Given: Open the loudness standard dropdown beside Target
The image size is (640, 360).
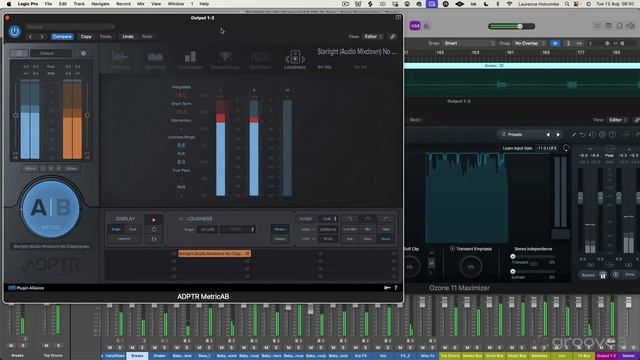Looking at the screenshot, I should (238, 229).
